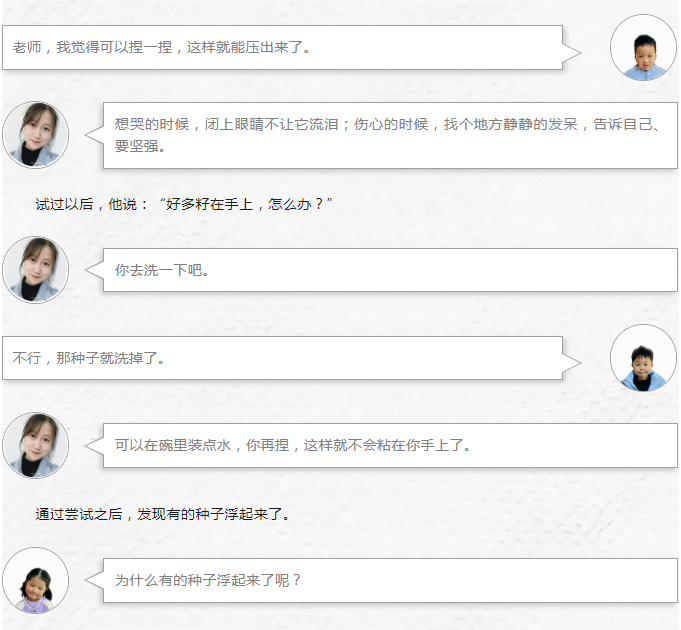Click the bubble '可以在碗里装点水，你再捏'
The width and height of the screenshot is (681, 630).
click(390, 445)
